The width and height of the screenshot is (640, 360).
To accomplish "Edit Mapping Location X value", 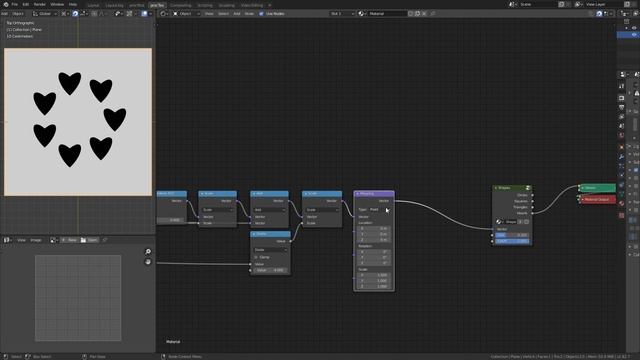I will pyautogui.click(x=373, y=228).
